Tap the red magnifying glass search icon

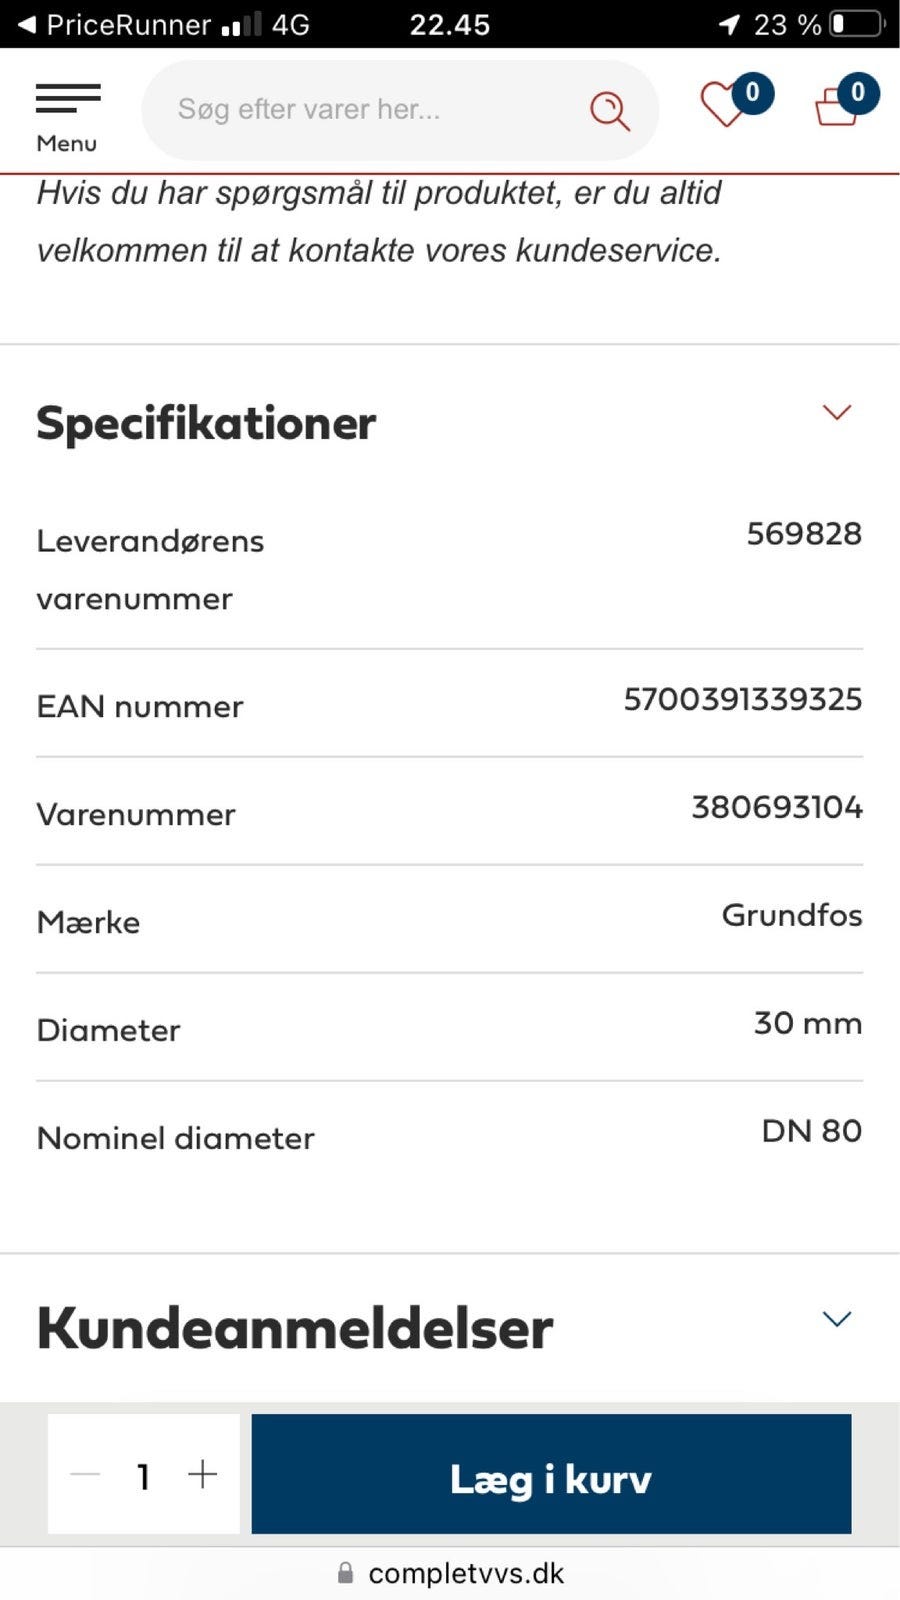(x=609, y=110)
